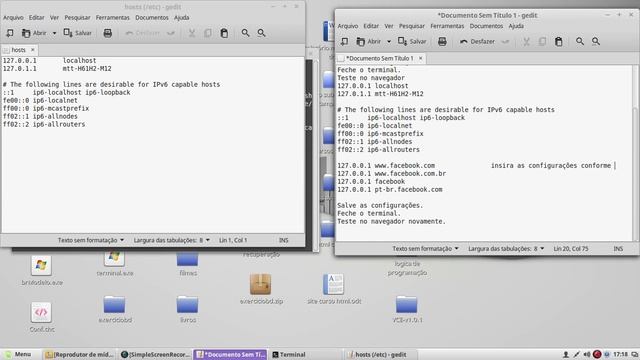Image resolution: width=640 pixels, height=360 pixels.
Task: Select VCE-v1.0.1 folder on desktop
Action: [407, 309]
